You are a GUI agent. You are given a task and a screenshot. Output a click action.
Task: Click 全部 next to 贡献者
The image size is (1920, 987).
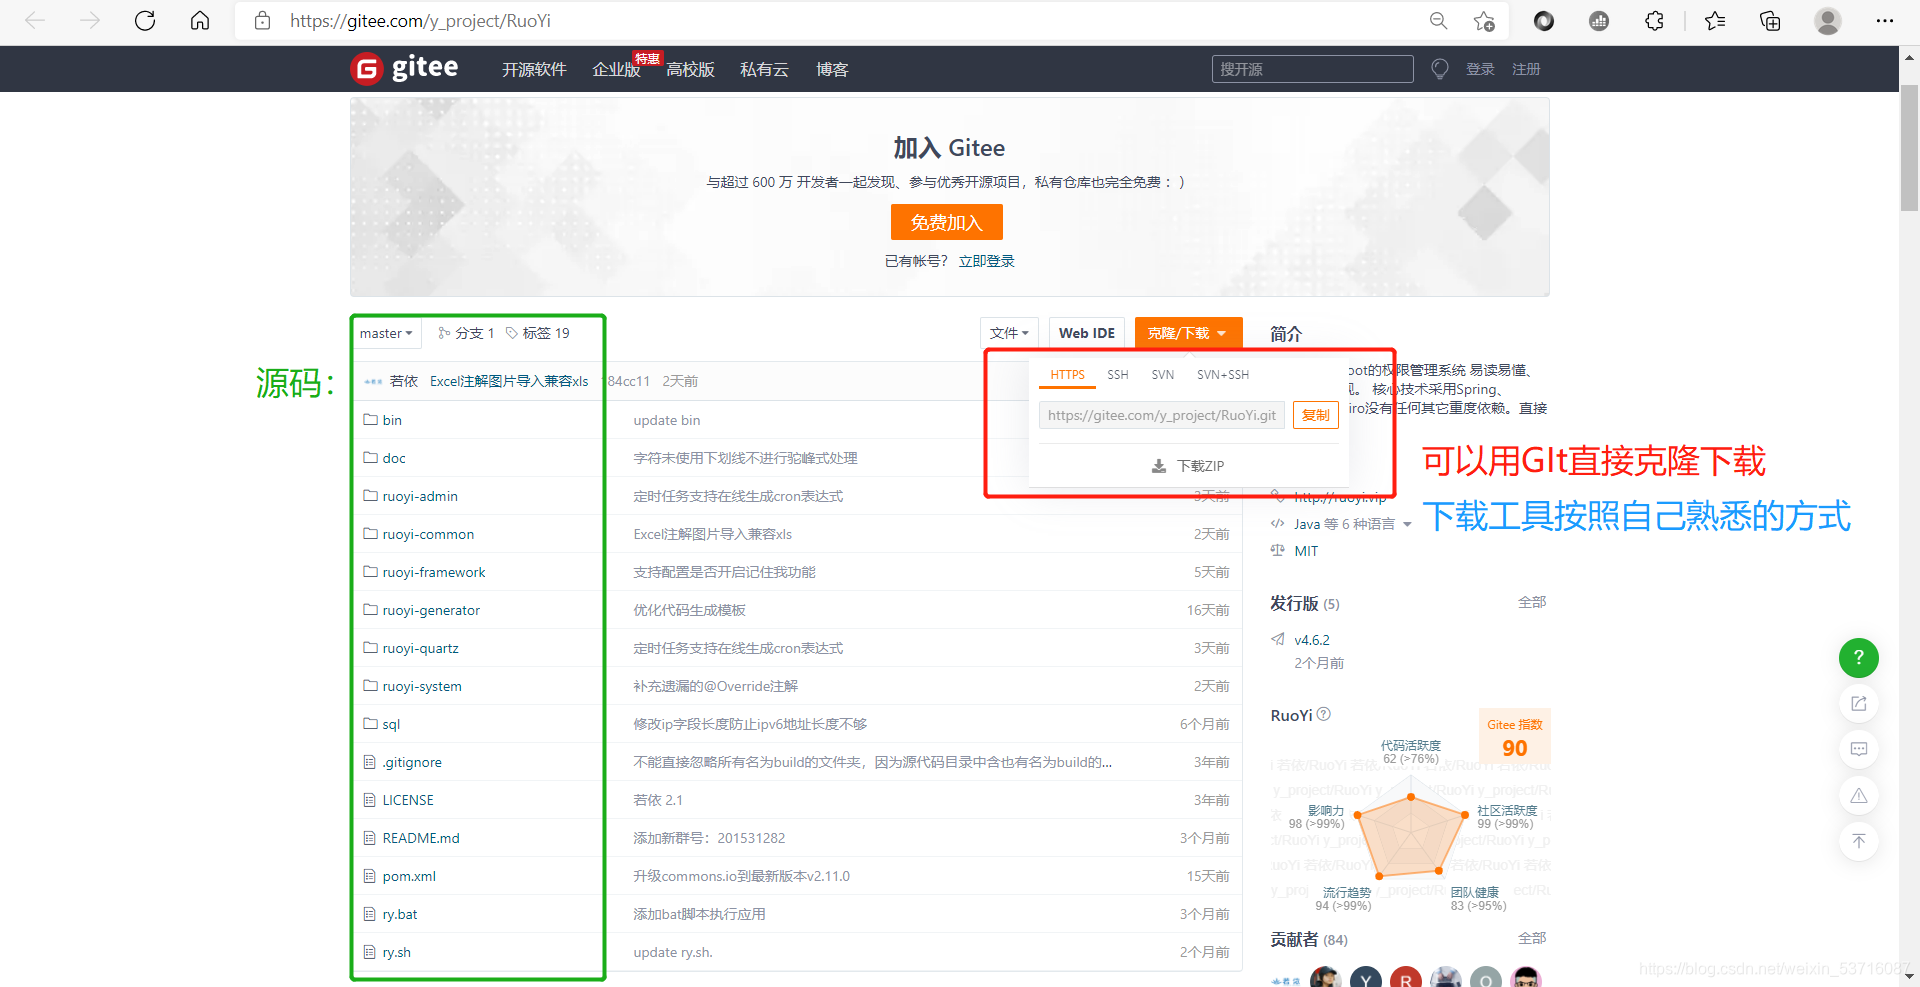tap(1532, 938)
